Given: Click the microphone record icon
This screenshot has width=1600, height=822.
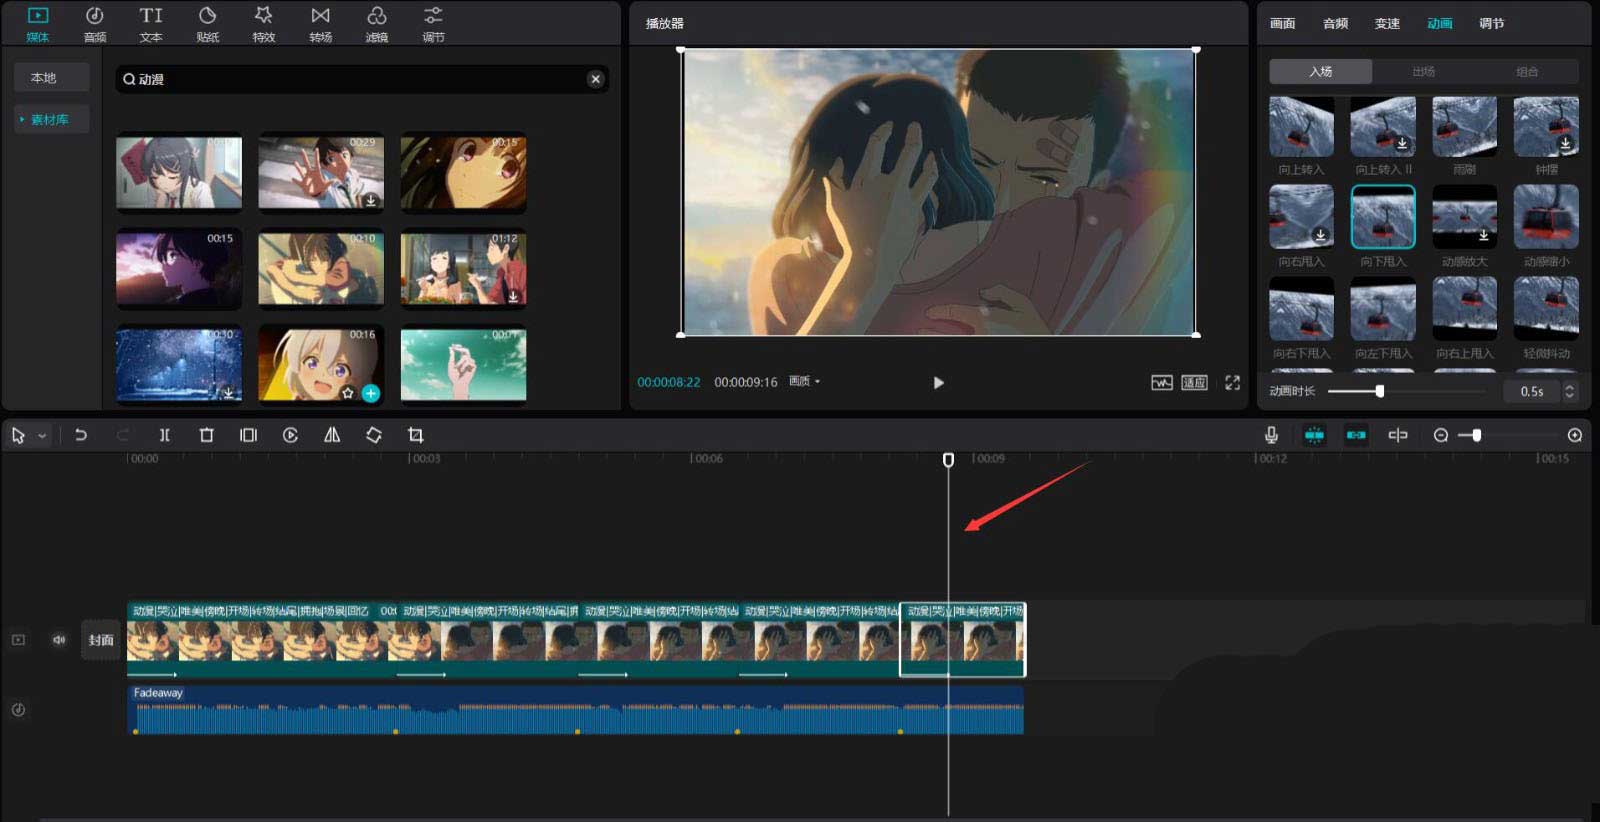Looking at the screenshot, I should click(1271, 435).
